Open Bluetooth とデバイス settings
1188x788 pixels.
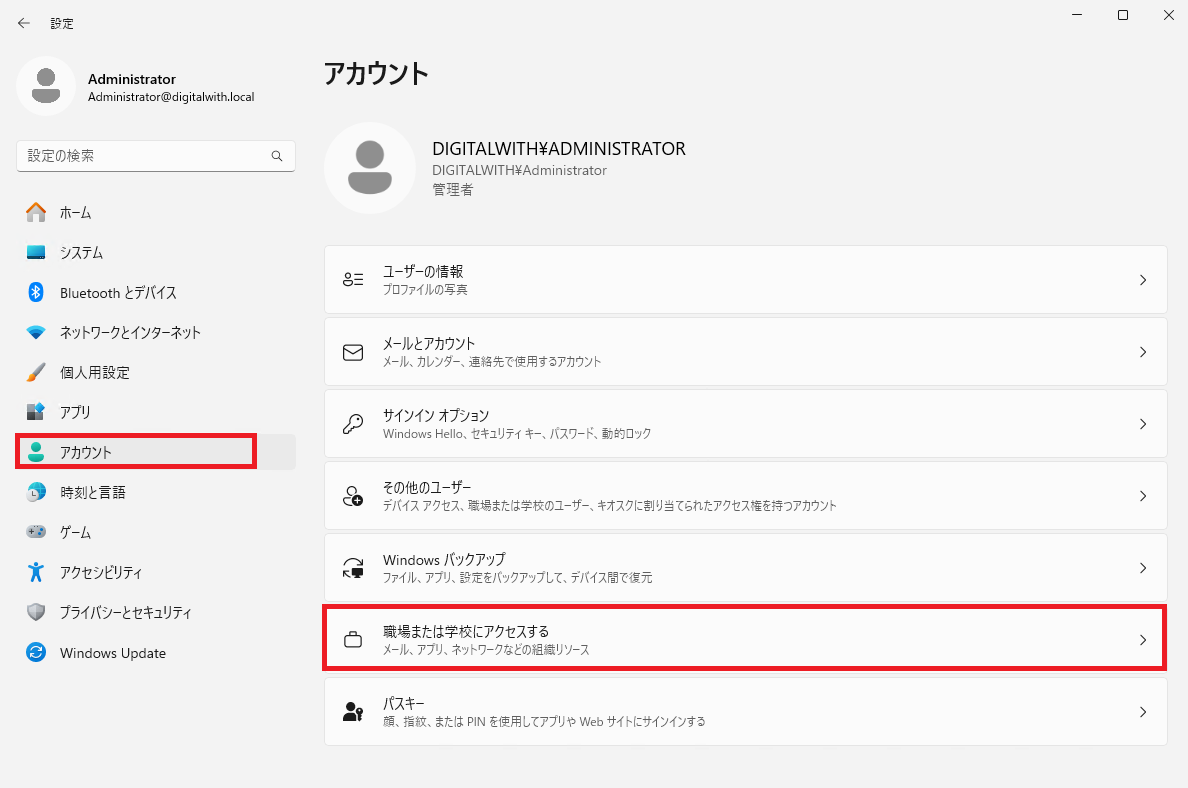click(x=155, y=292)
